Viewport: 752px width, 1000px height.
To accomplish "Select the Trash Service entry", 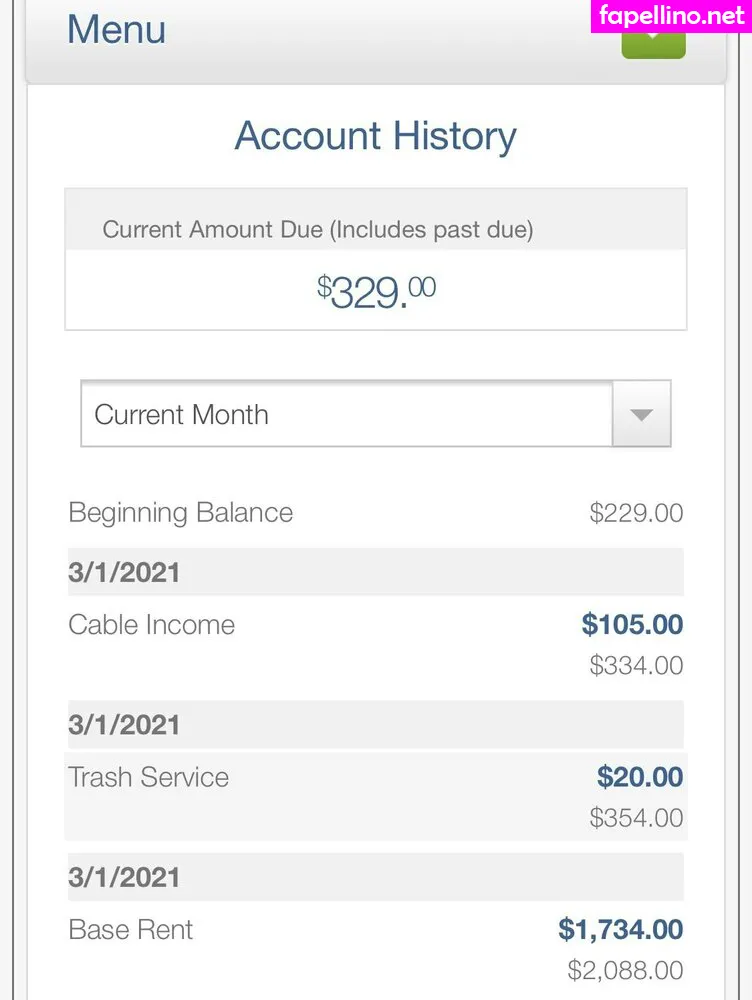I will 149,777.
